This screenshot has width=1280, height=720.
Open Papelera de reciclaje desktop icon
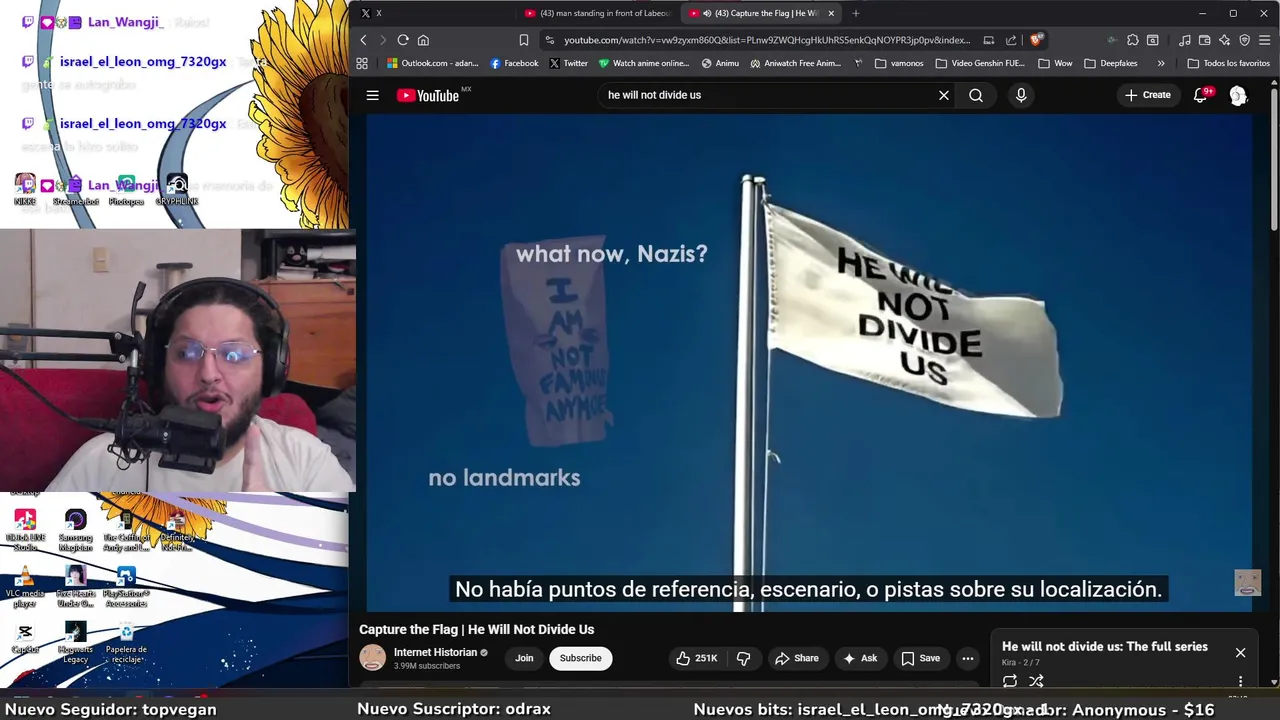(126, 643)
